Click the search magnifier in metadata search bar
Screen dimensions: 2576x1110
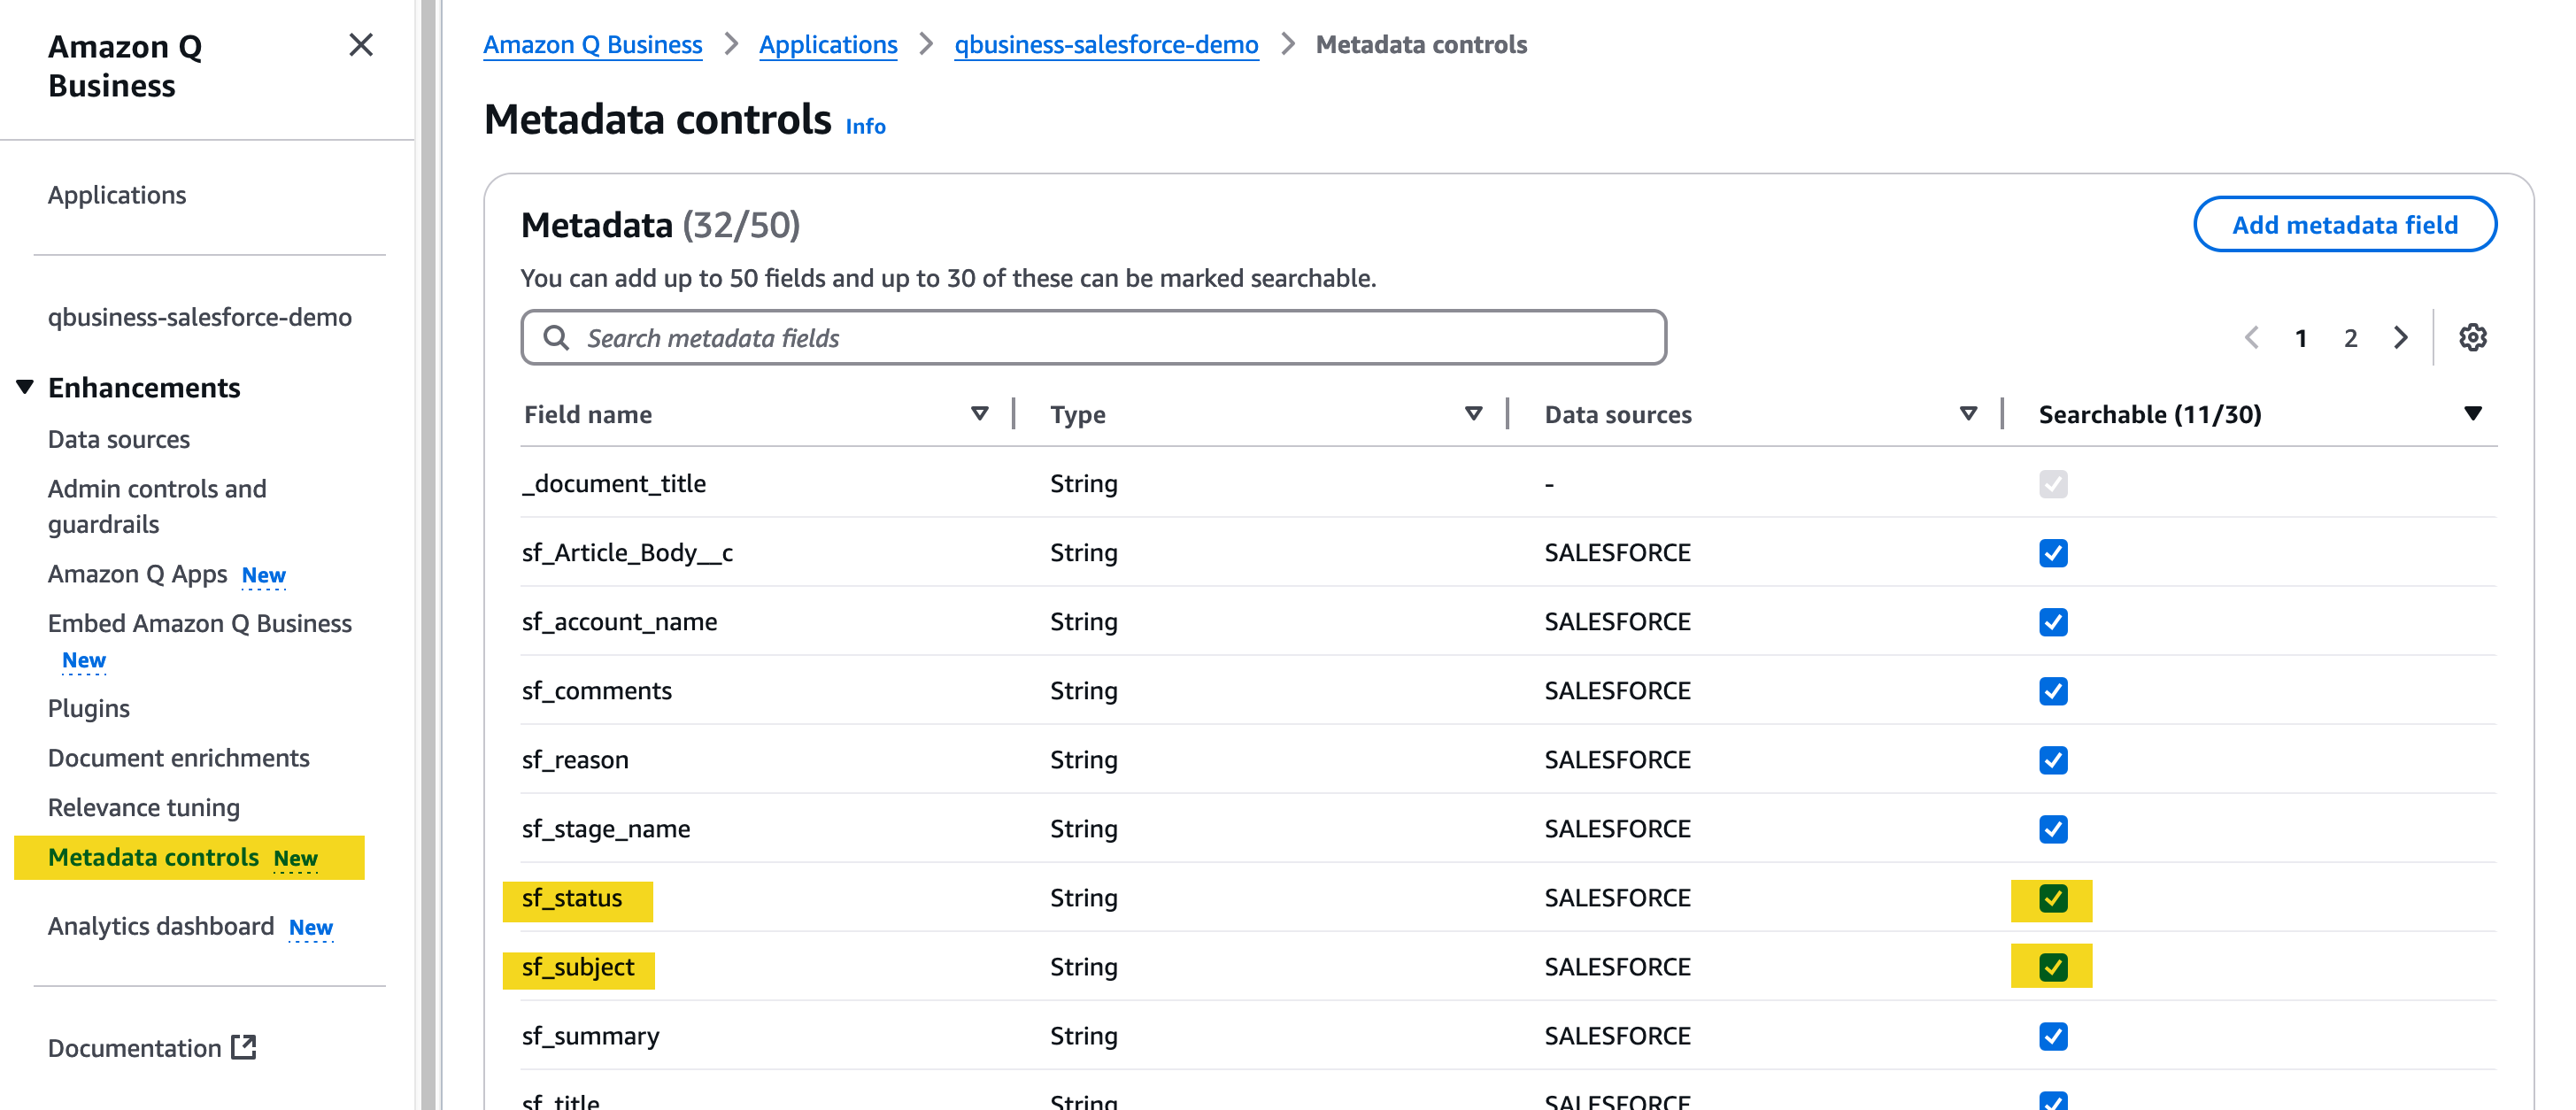pyautogui.click(x=556, y=337)
